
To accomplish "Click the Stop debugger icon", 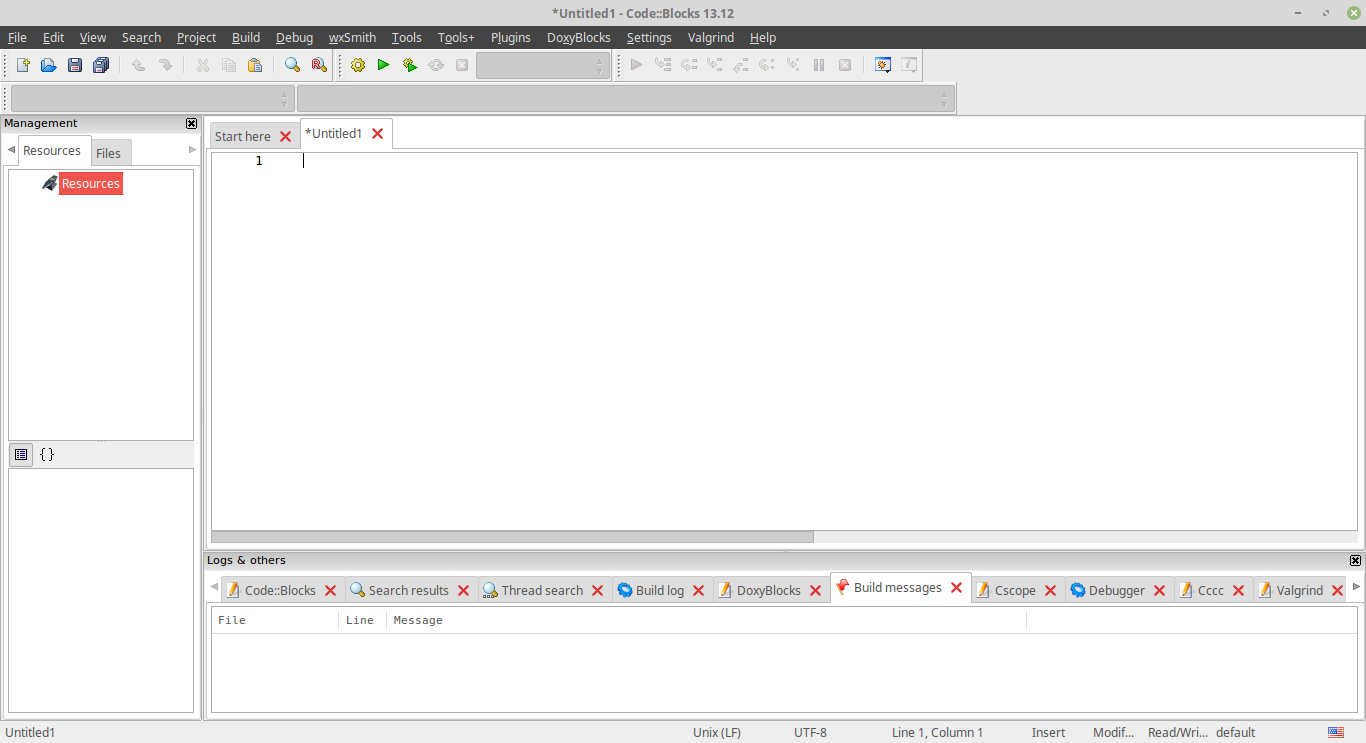I will (x=845, y=65).
